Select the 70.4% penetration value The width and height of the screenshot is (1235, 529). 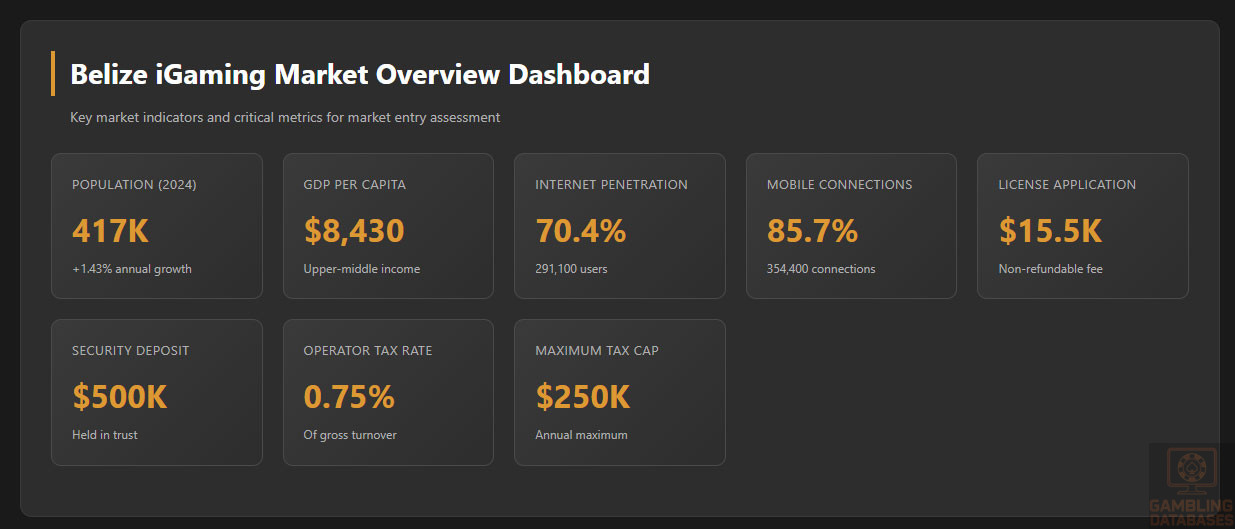tap(580, 231)
